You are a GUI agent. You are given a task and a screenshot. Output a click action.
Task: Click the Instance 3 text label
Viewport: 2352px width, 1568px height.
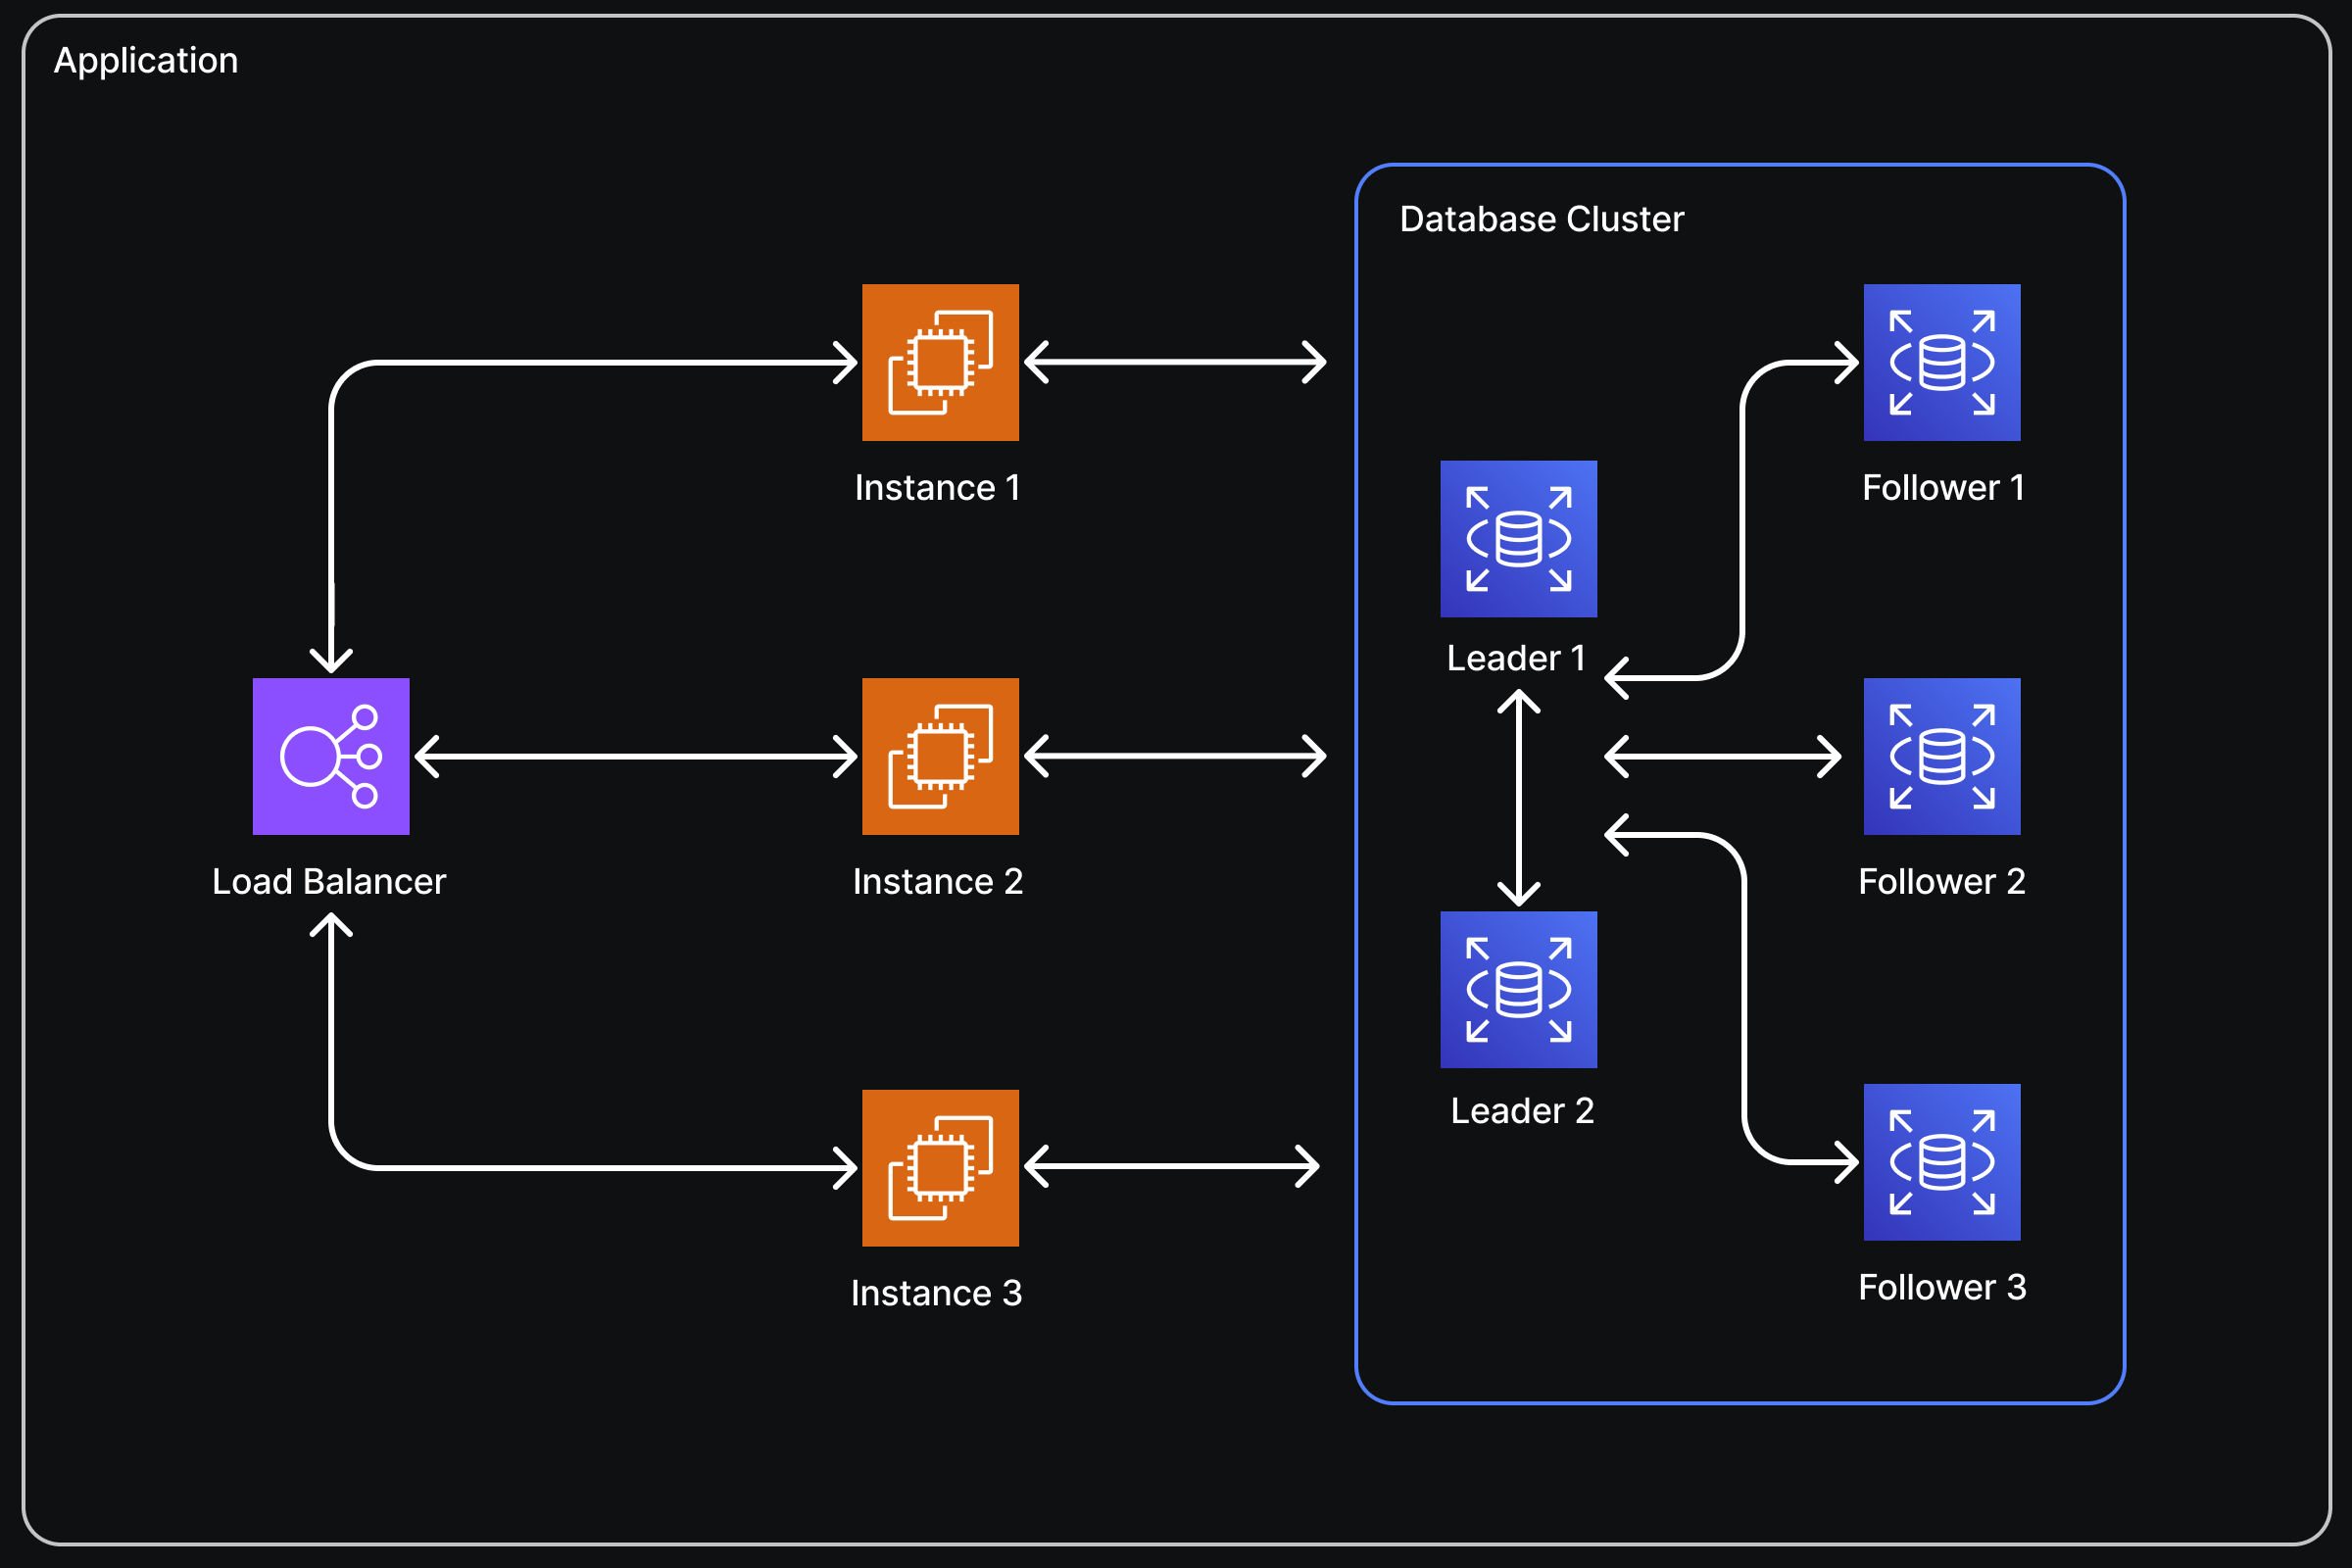click(936, 1293)
